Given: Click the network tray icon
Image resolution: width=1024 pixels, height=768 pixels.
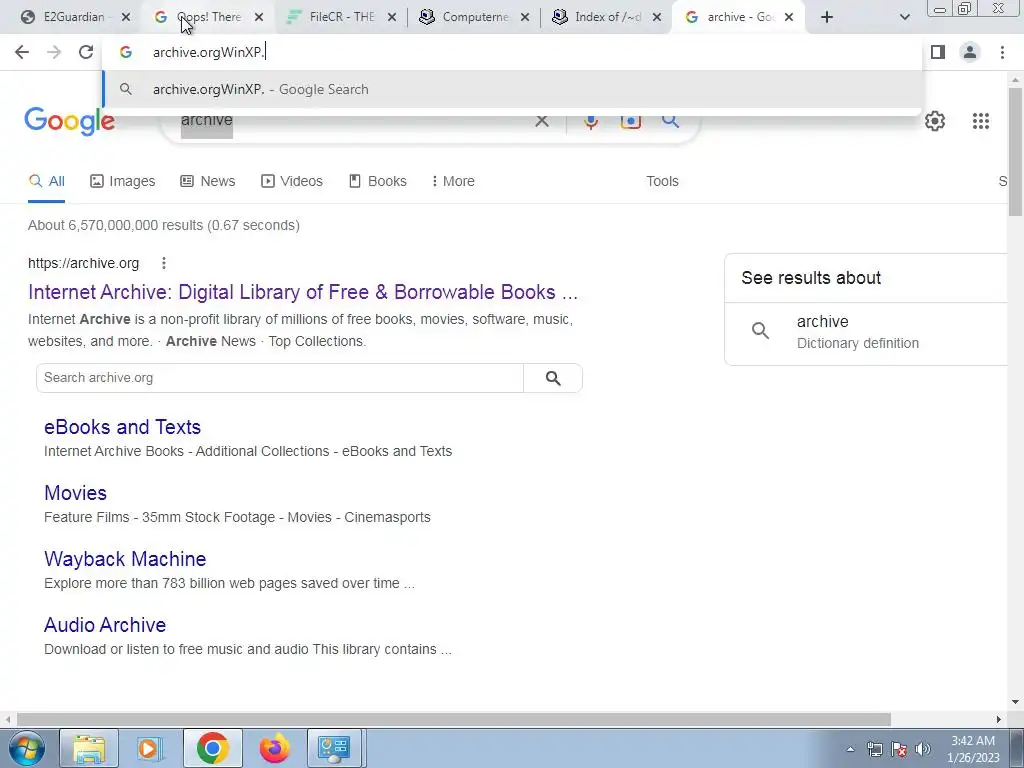Looking at the screenshot, I should (874, 749).
